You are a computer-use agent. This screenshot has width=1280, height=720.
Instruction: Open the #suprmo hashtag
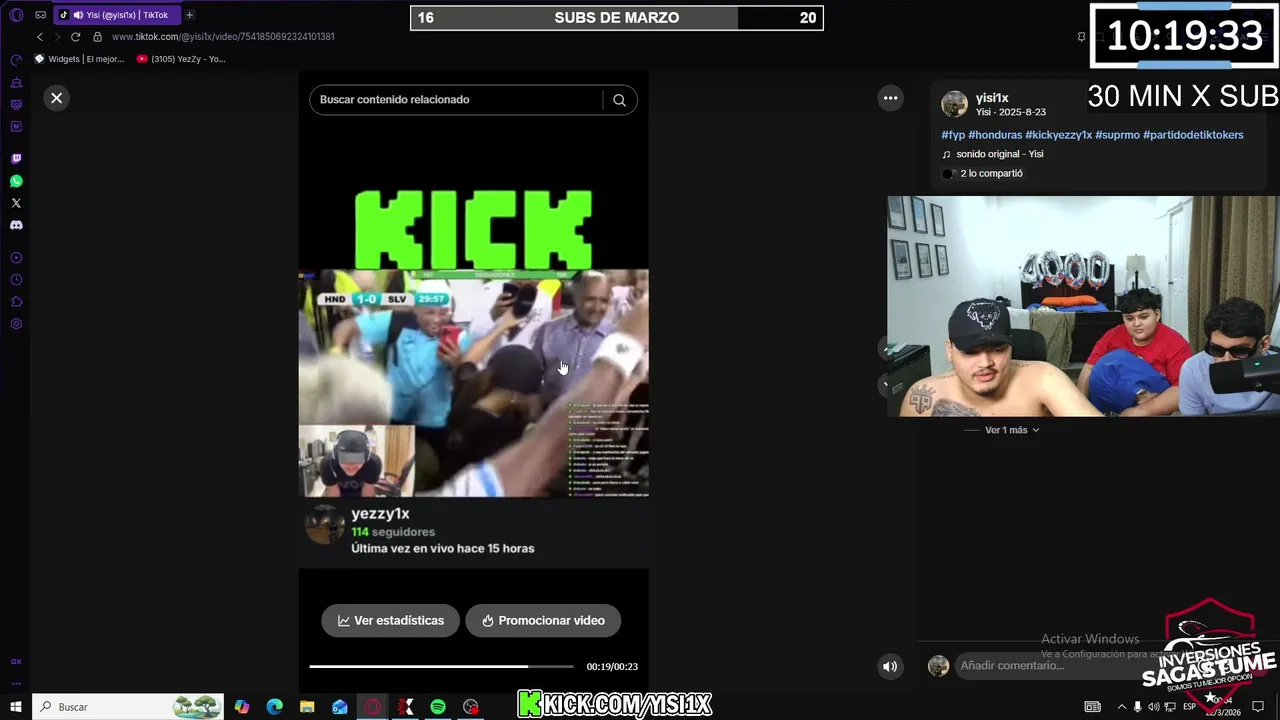(x=1117, y=135)
